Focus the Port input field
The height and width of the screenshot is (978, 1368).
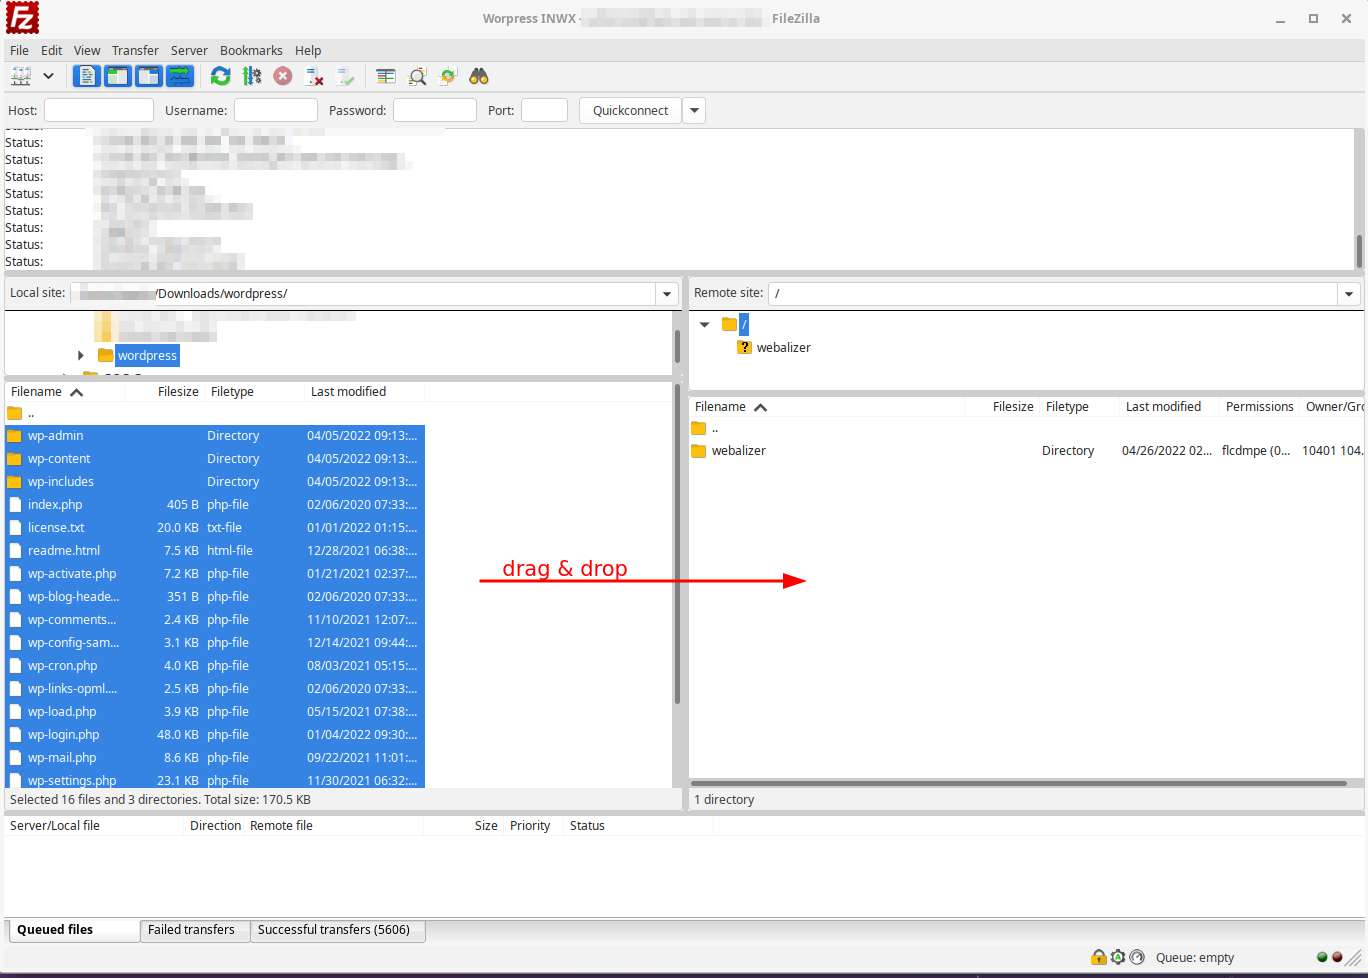coord(545,110)
